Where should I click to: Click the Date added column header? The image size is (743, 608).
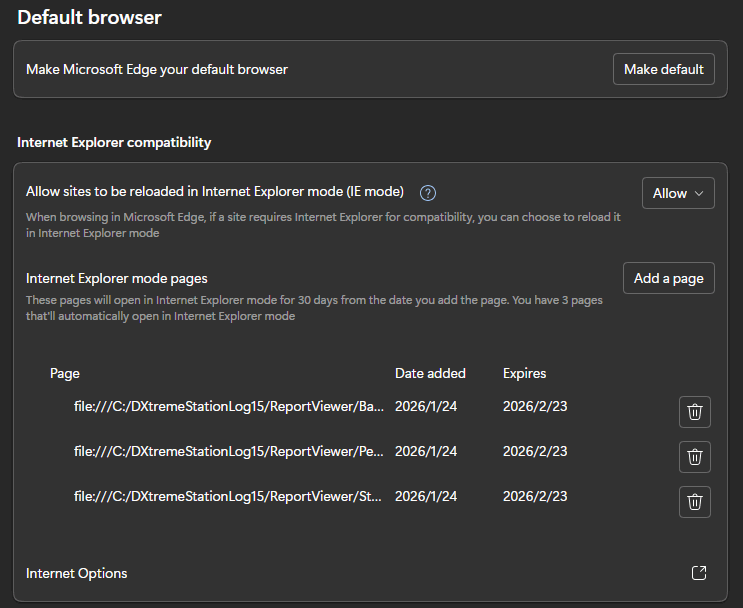tap(430, 373)
